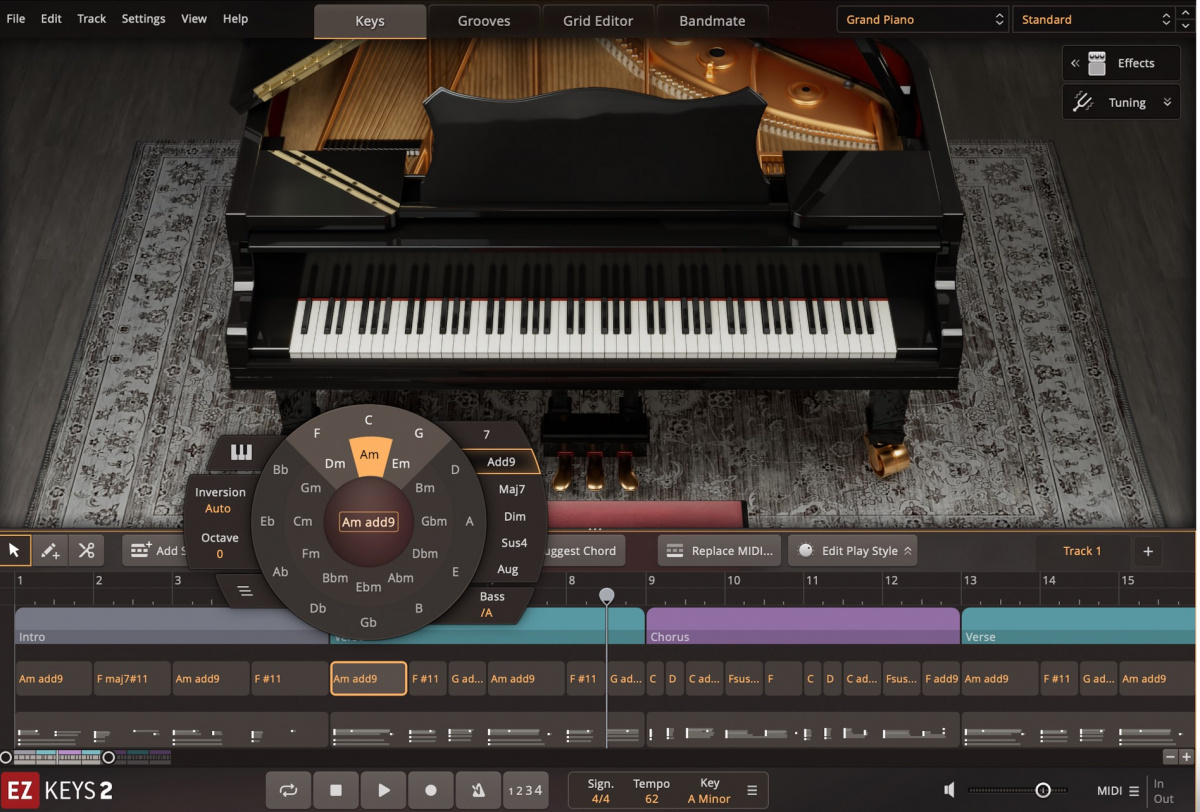Switch to the Grid Editor tab

(597, 20)
